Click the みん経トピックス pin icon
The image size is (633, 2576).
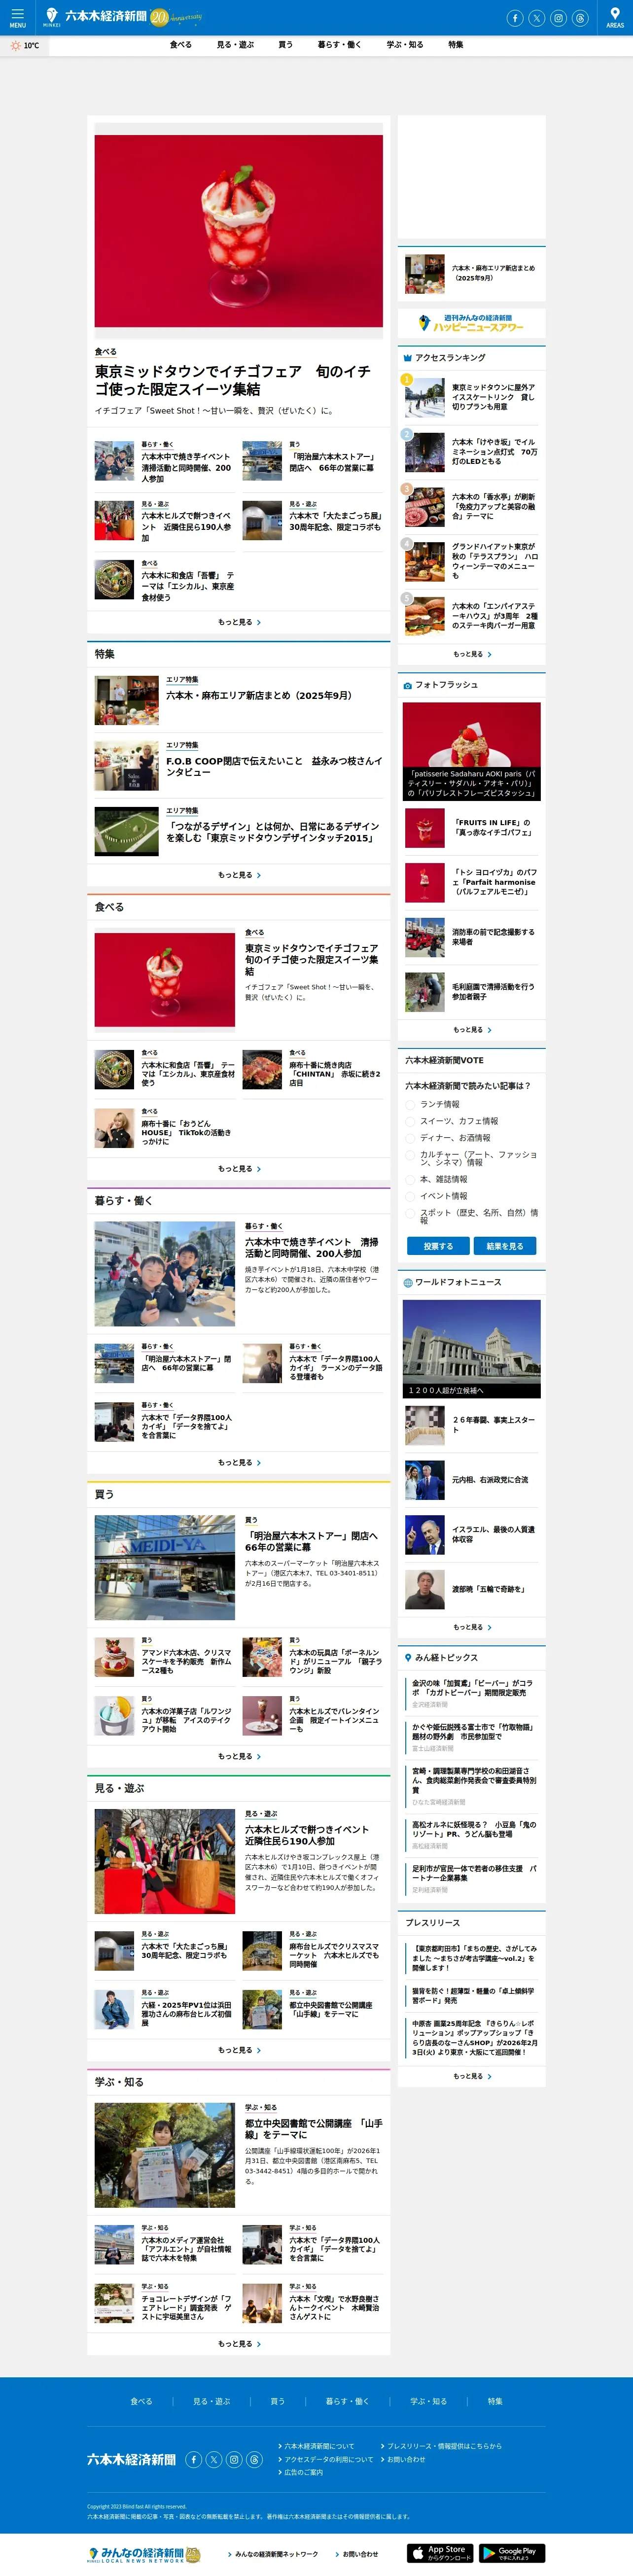click(x=408, y=1658)
